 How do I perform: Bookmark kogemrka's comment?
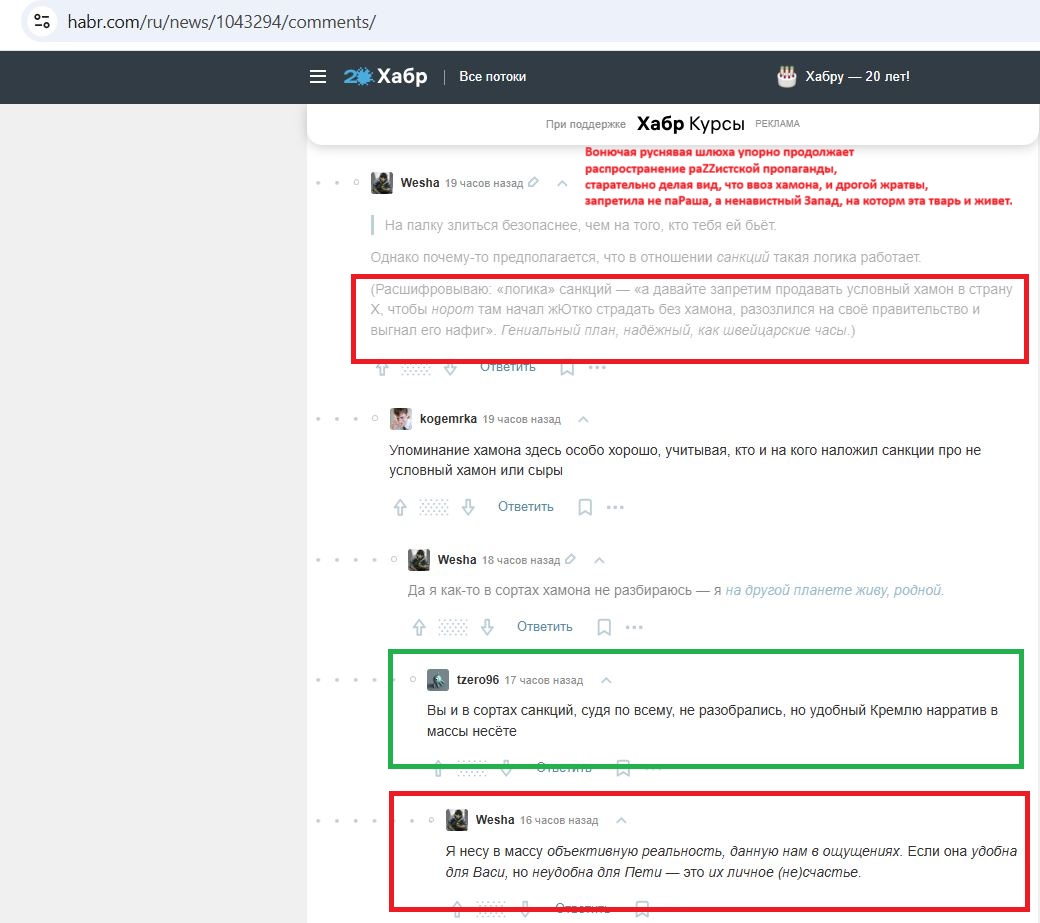585,507
